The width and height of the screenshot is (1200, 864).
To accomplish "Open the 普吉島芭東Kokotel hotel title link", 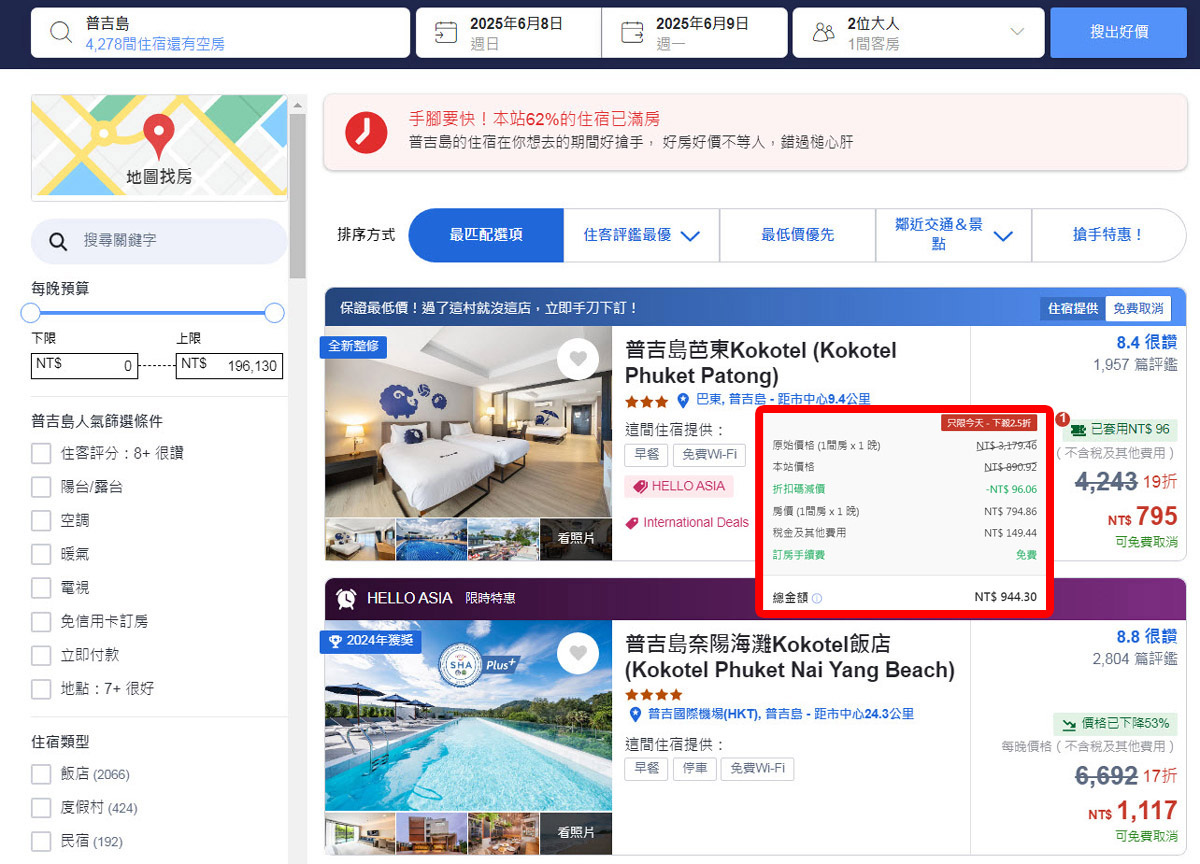I will click(x=761, y=363).
